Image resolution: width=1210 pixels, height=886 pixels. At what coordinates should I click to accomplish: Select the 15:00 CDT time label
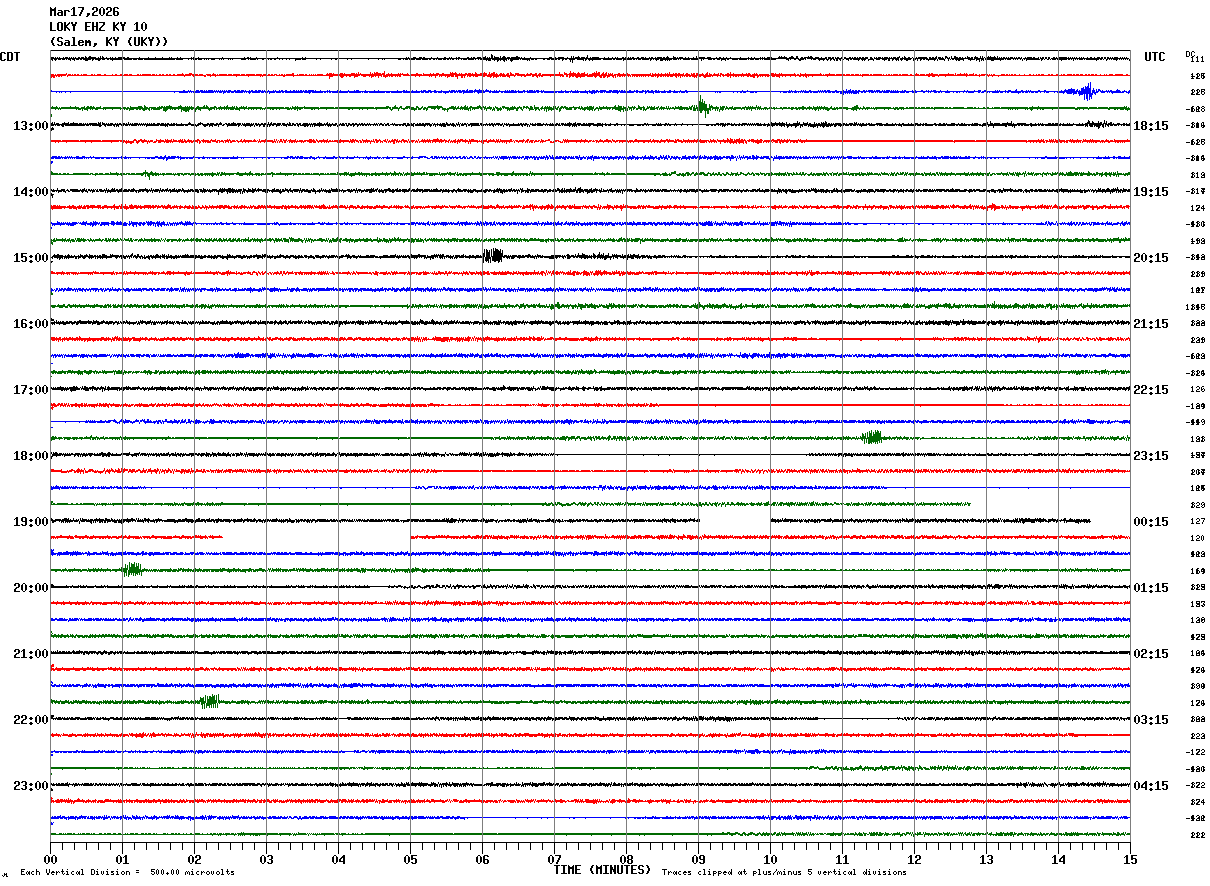click(31, 258)
